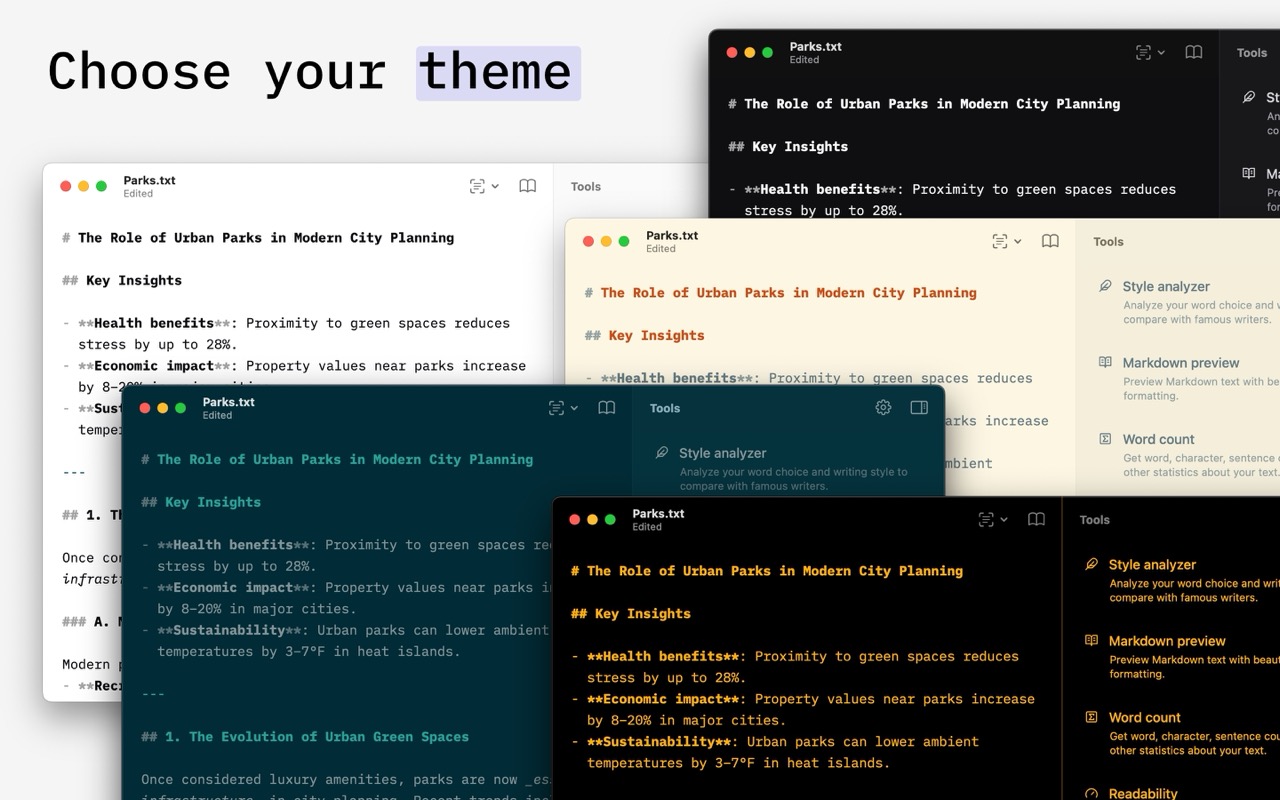Click the book icon in white window

(528, 186)
